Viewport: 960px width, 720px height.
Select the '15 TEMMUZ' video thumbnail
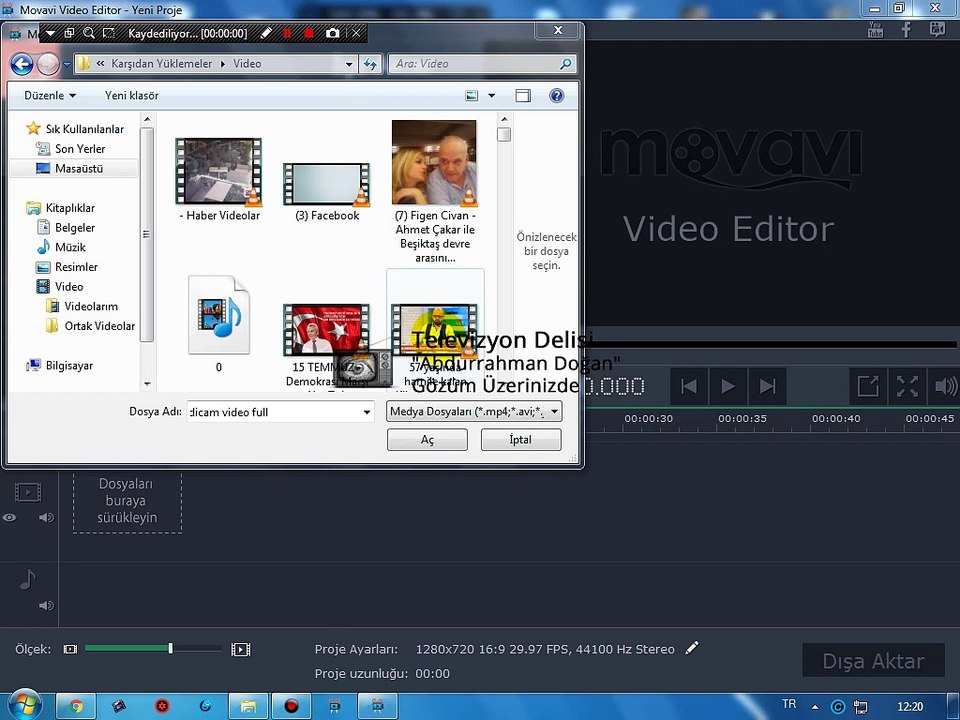pos(326,331)
